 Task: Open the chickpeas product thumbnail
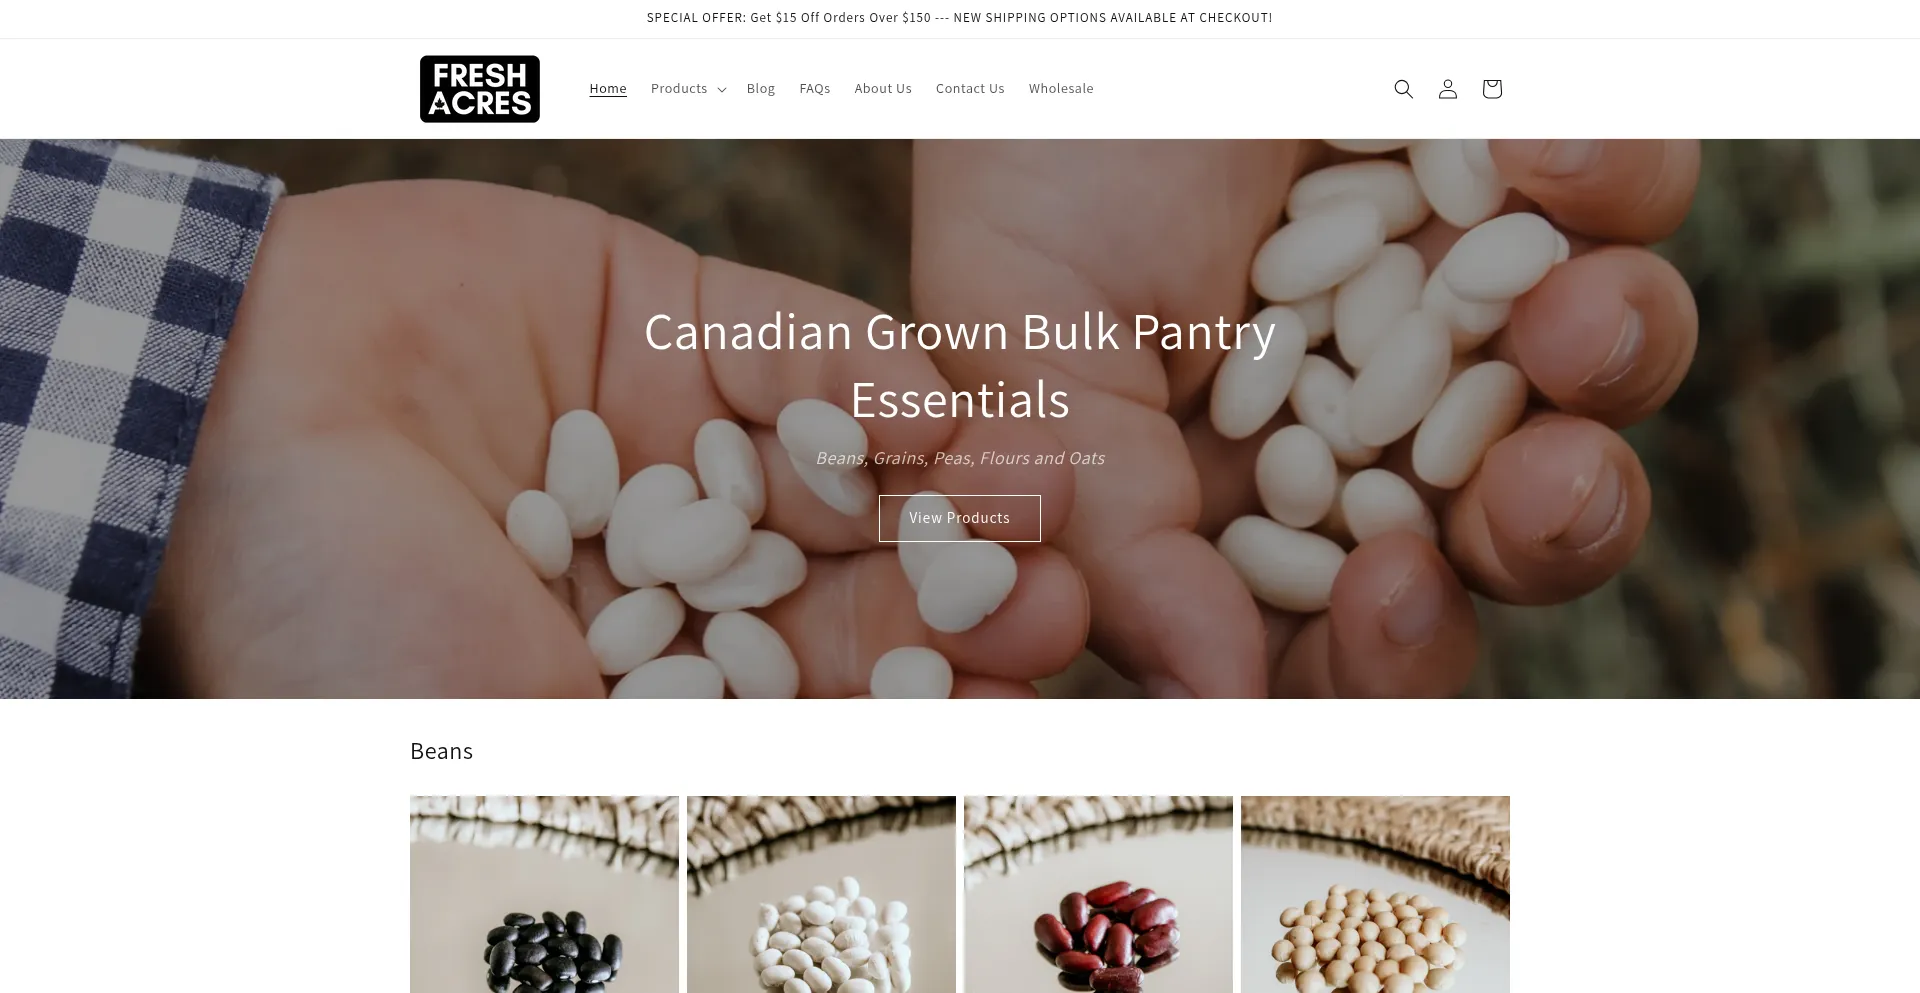[x=1375, y=894]
